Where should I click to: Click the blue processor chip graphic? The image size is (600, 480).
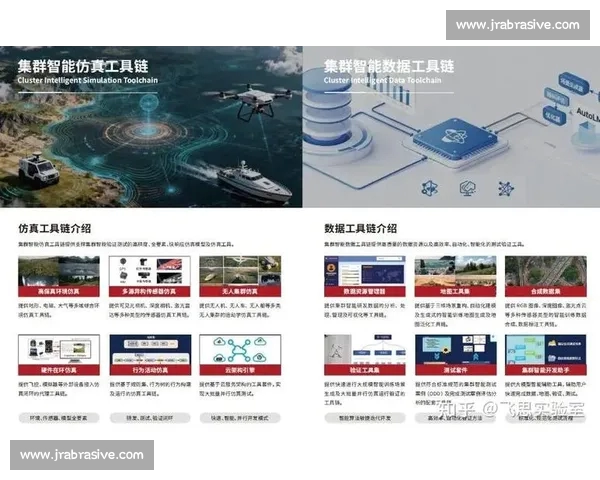click(x=457, y=139)
